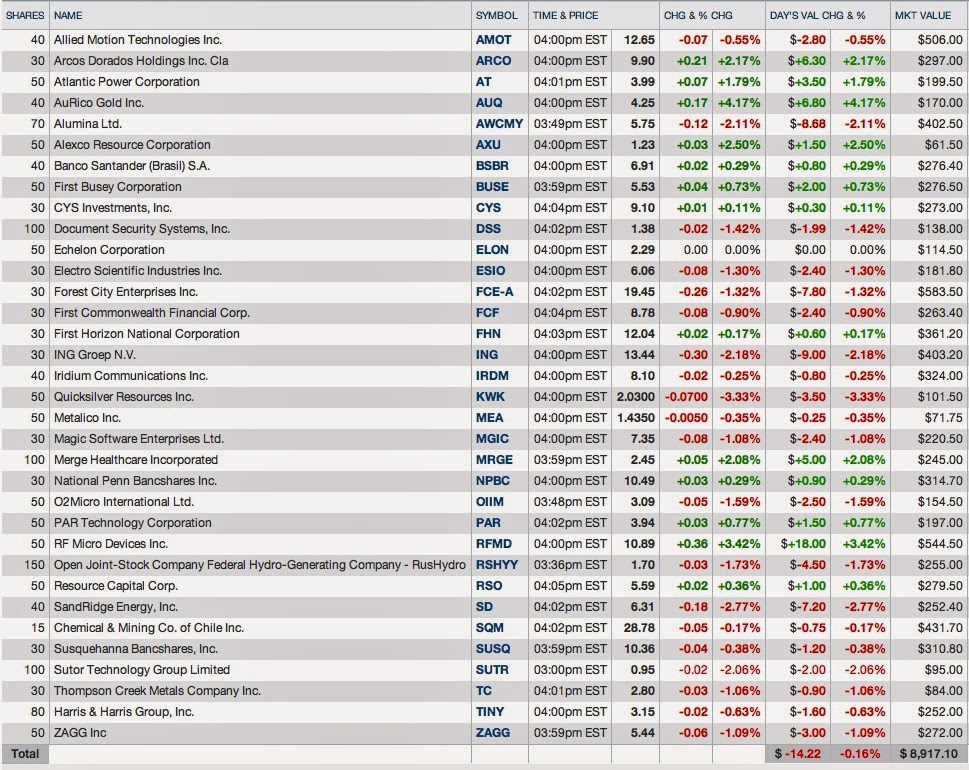Sort by MKT VALUE column header
969x770 pixels.
923,15
